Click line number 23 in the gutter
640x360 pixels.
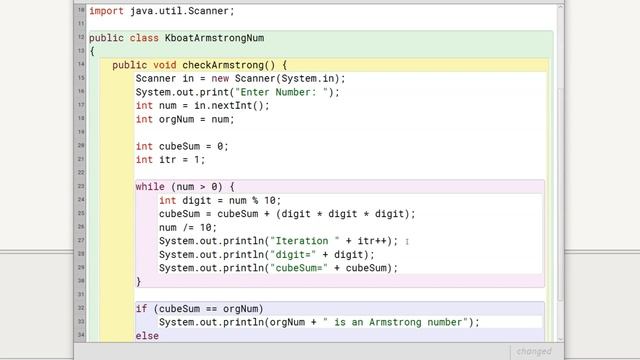pos(81,186)
